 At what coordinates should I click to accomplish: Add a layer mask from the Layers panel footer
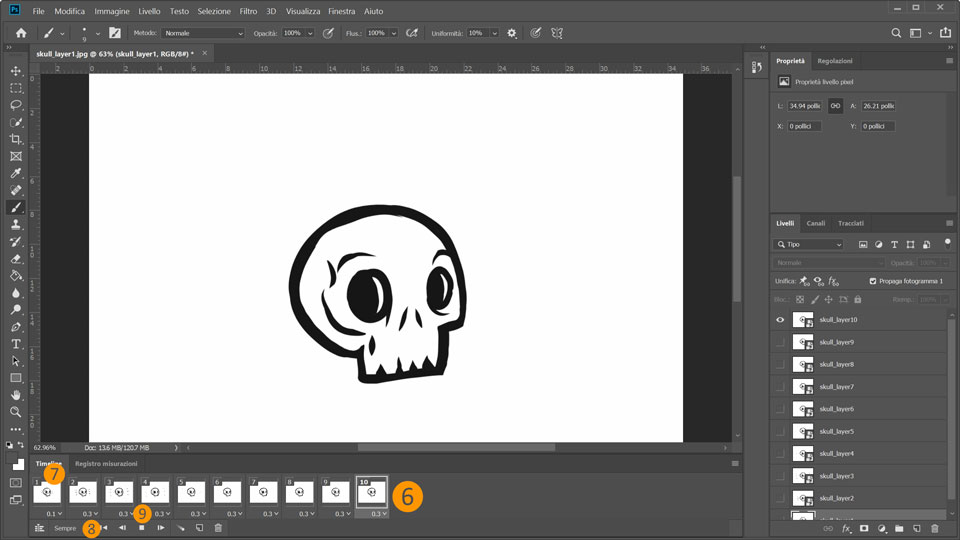pos(864,529)
